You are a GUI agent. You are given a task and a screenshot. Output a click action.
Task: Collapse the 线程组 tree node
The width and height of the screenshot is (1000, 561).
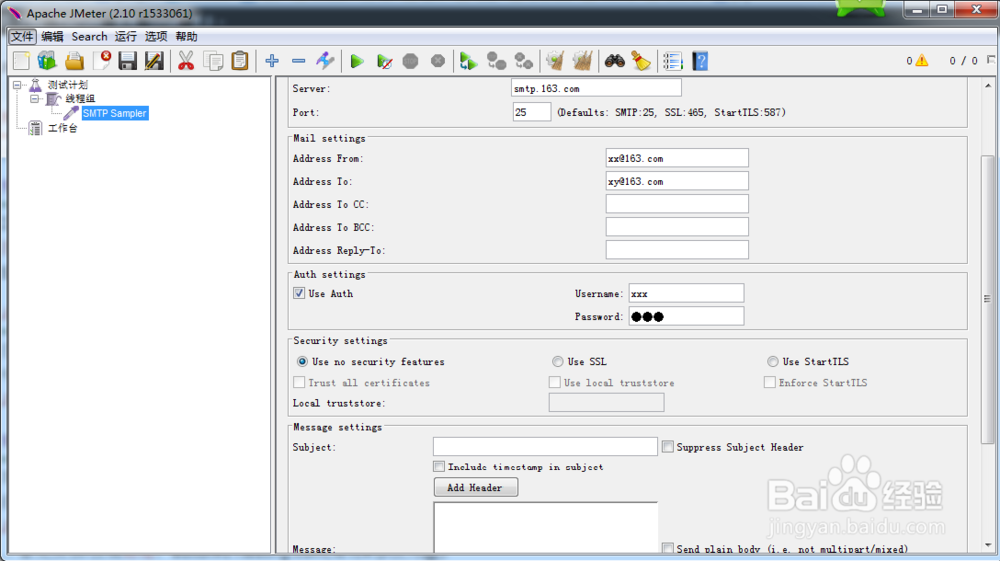[34, 98]
